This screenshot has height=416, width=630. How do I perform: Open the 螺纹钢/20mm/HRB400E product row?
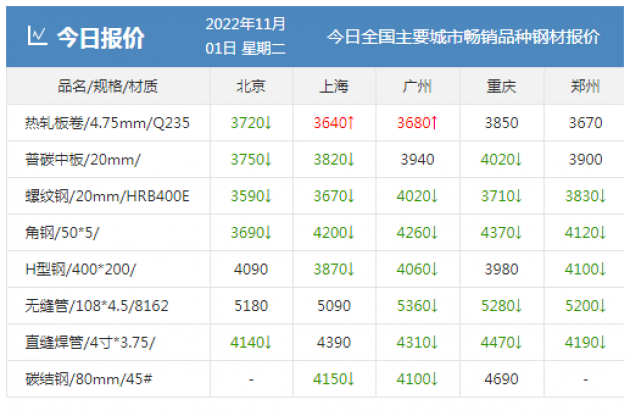[107, 197]
